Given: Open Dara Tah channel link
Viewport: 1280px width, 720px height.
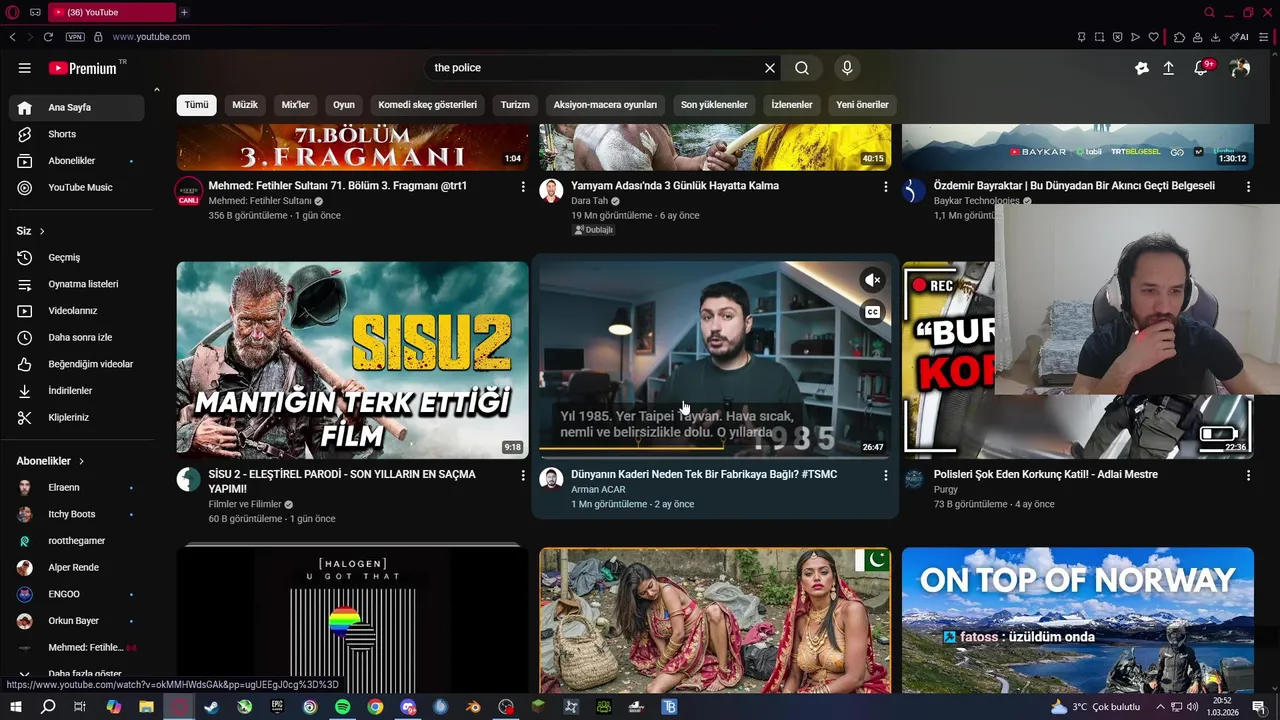Looking at the screenshot, I should pyautogui.click(x=590, y=201).
